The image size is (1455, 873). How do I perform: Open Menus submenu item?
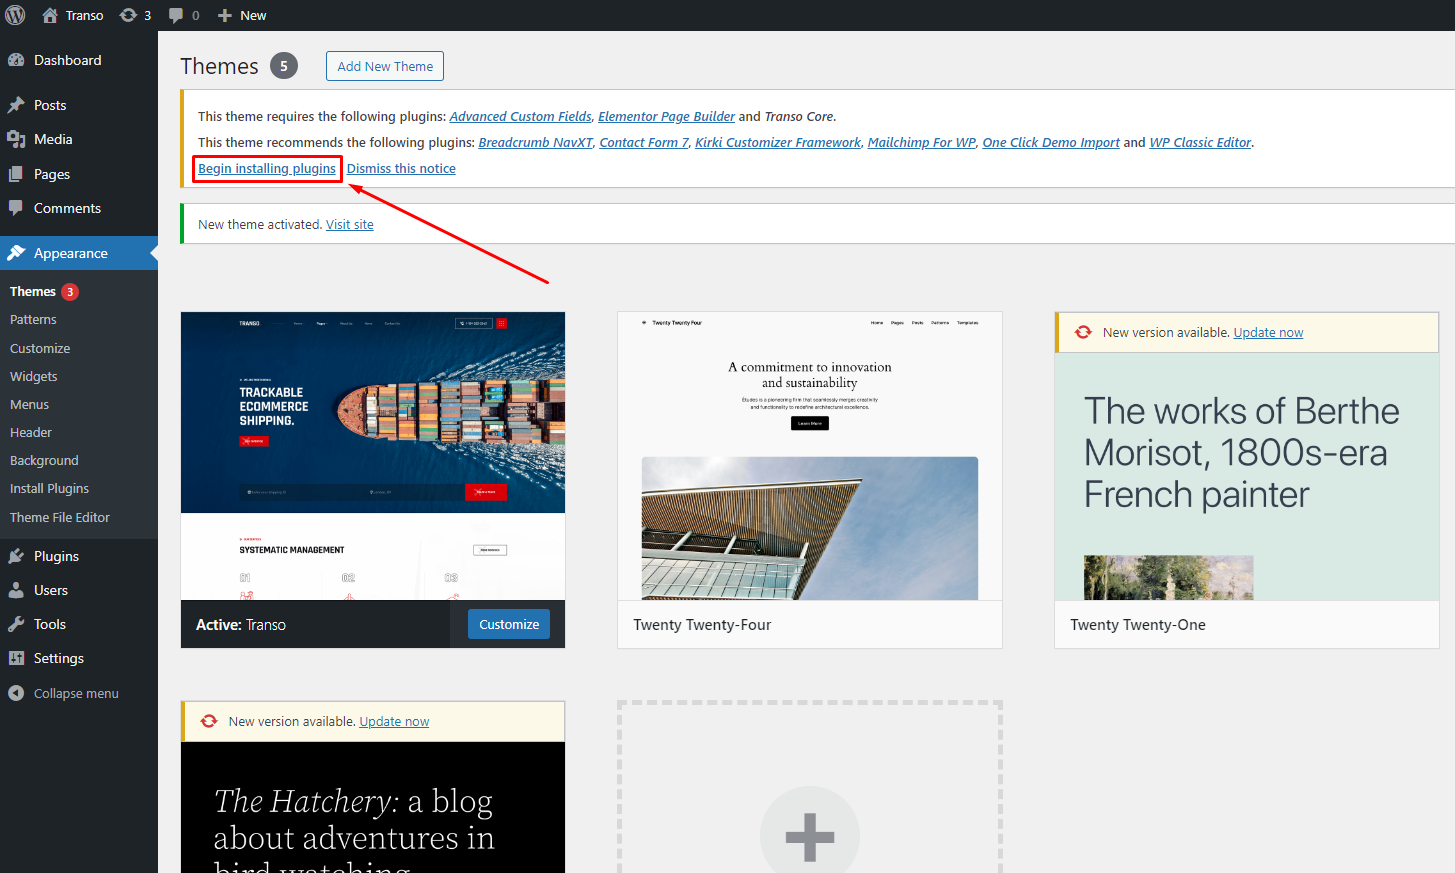tap(29, 404)
